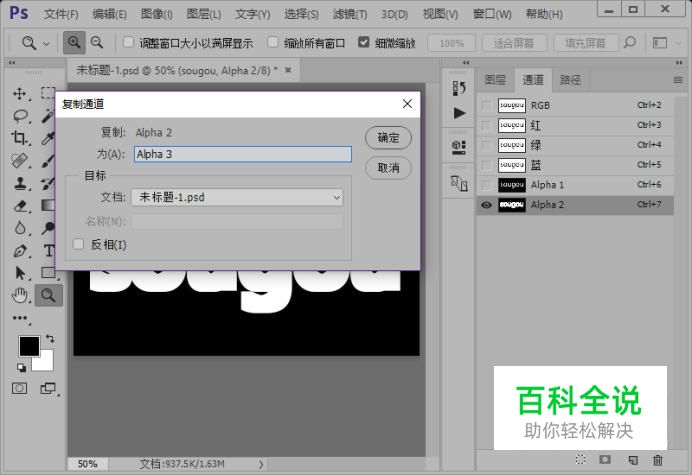
Task: Open the Channels panel menu
Action: point(678,80)
